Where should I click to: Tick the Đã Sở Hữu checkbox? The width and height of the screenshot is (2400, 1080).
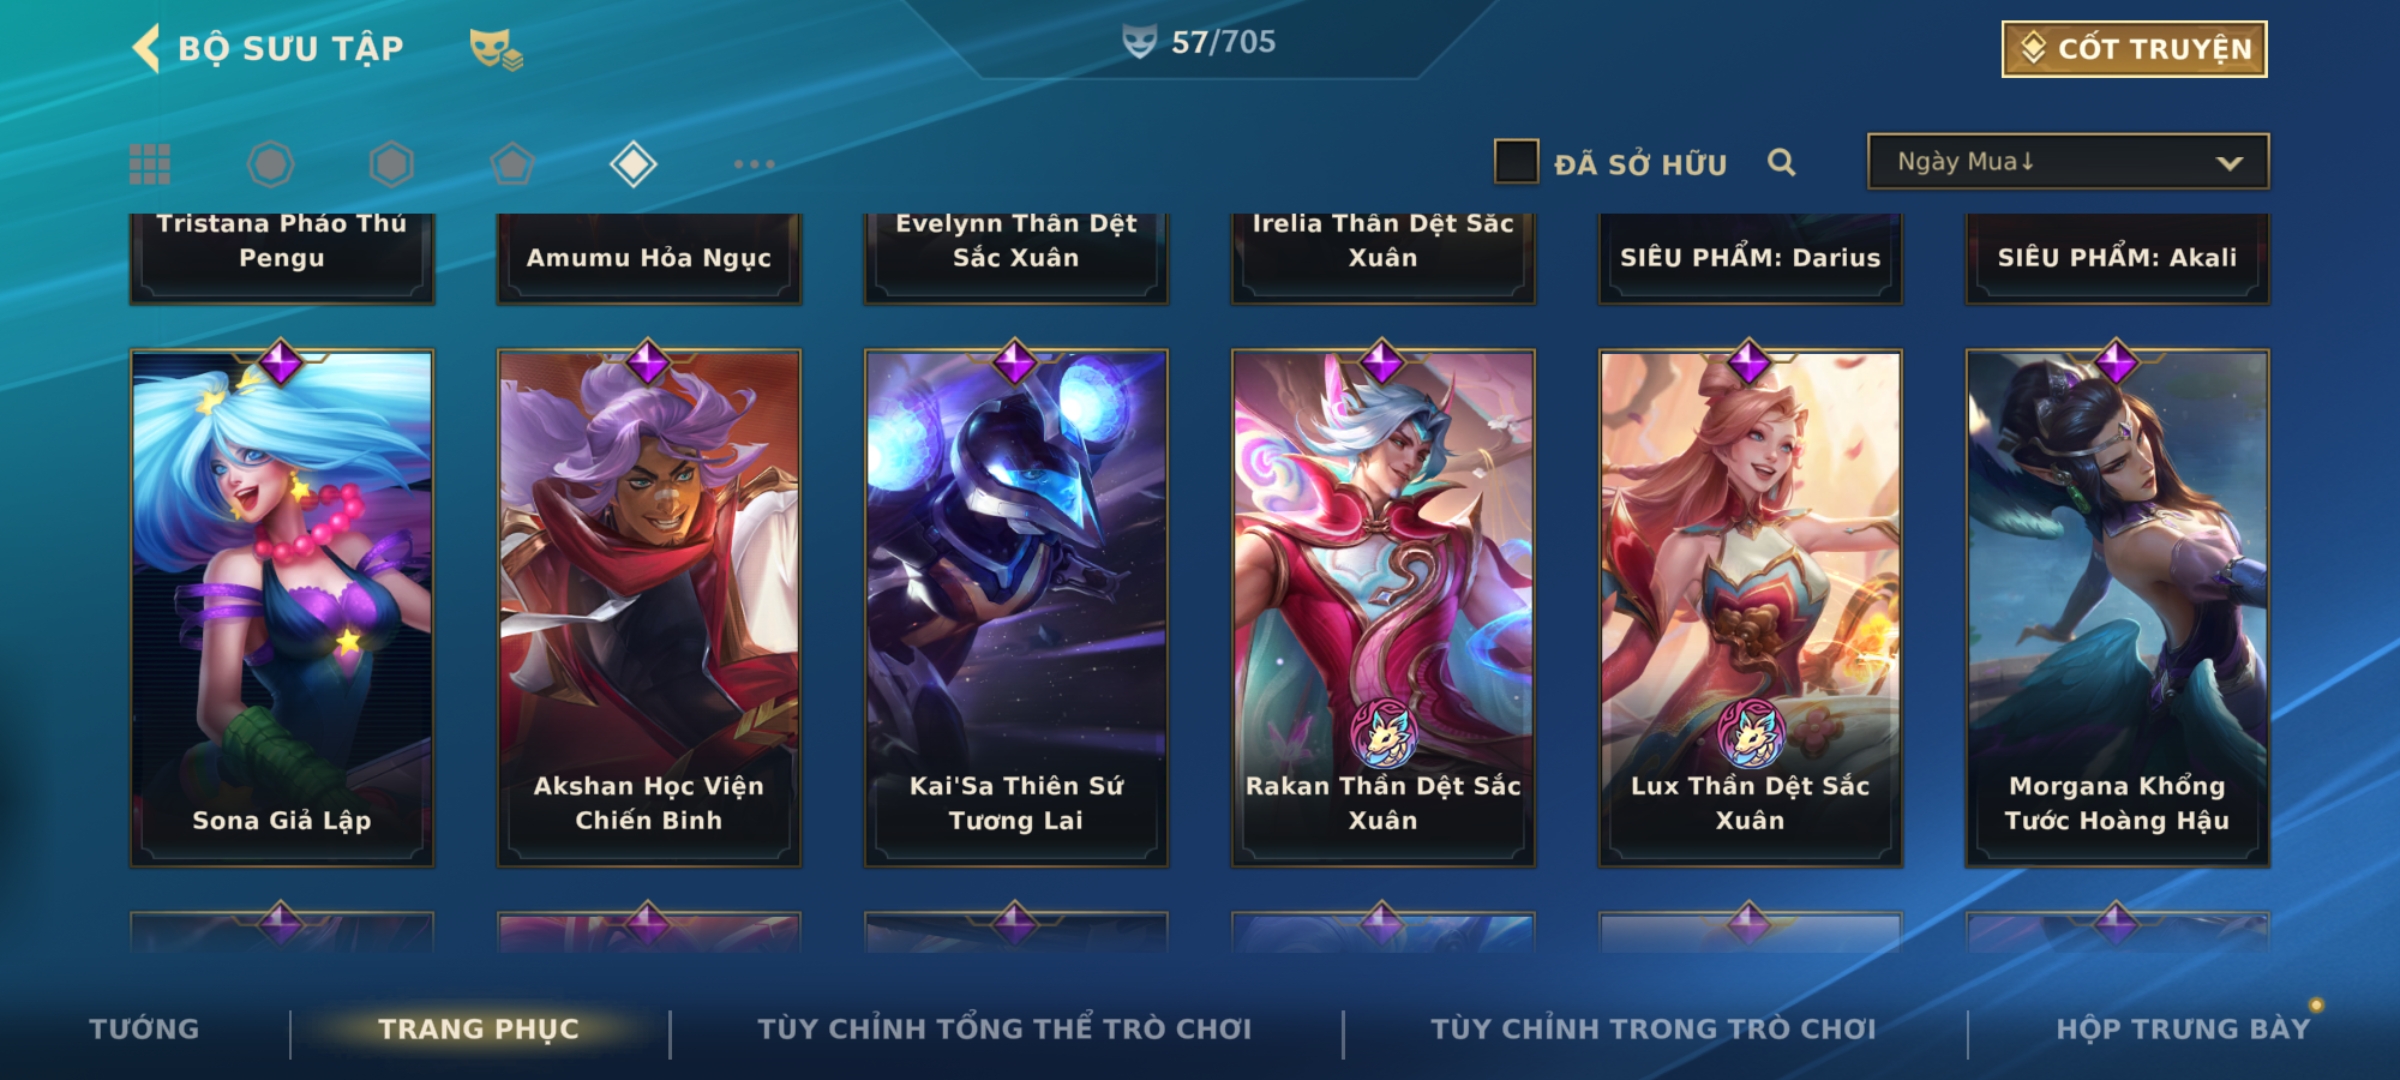1516,162
